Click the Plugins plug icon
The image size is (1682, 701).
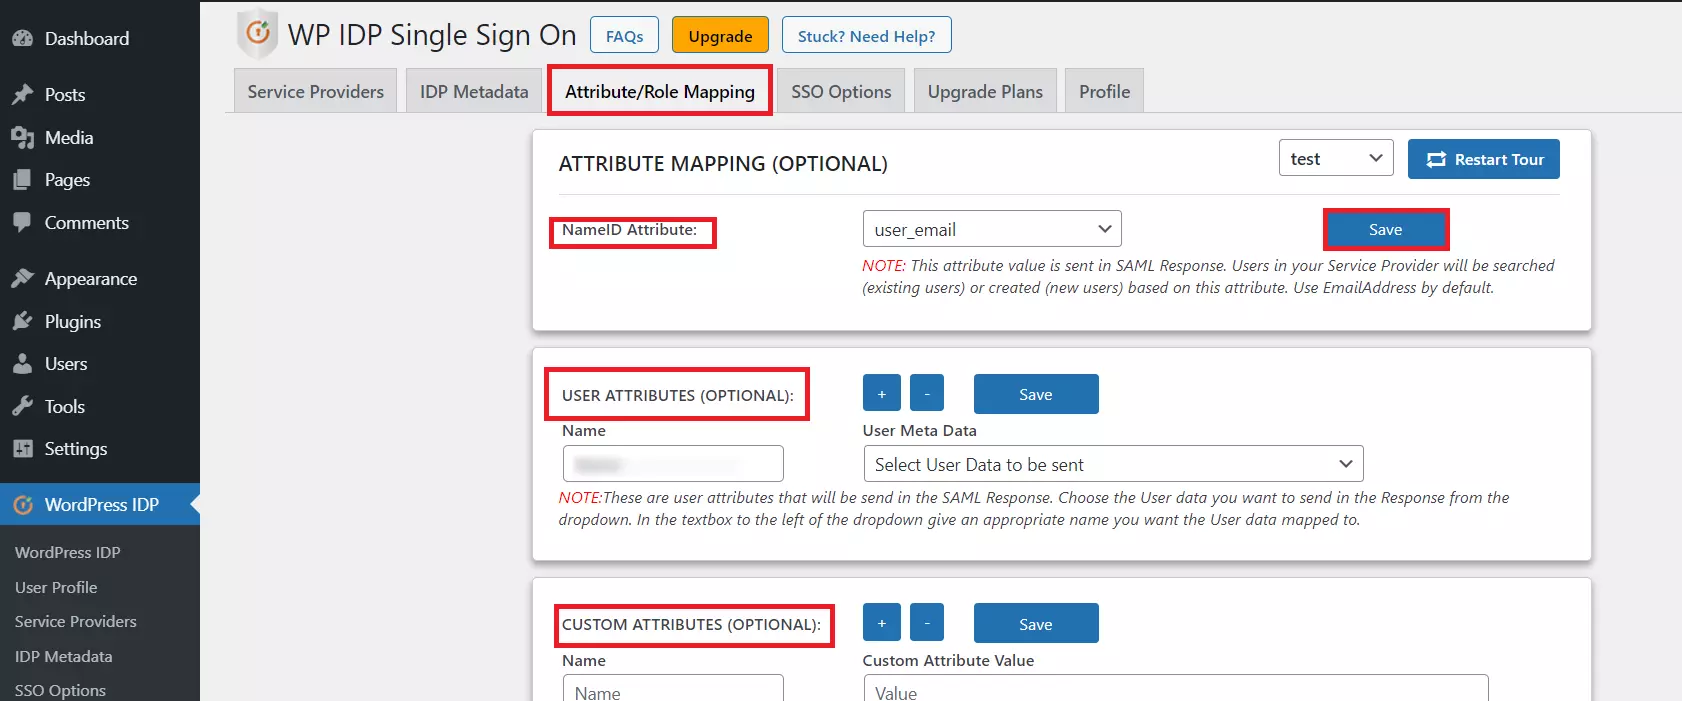click(22, 321)
